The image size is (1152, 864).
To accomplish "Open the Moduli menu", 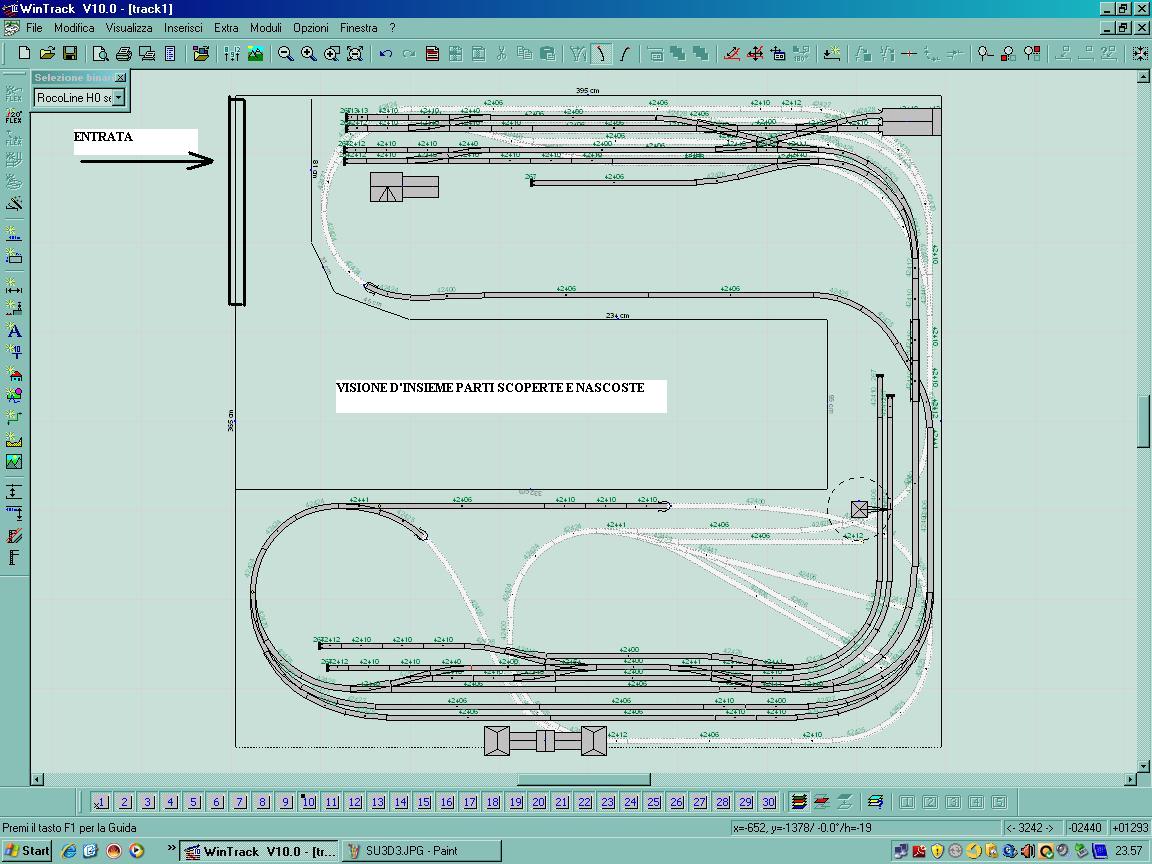I will [266, 28].
